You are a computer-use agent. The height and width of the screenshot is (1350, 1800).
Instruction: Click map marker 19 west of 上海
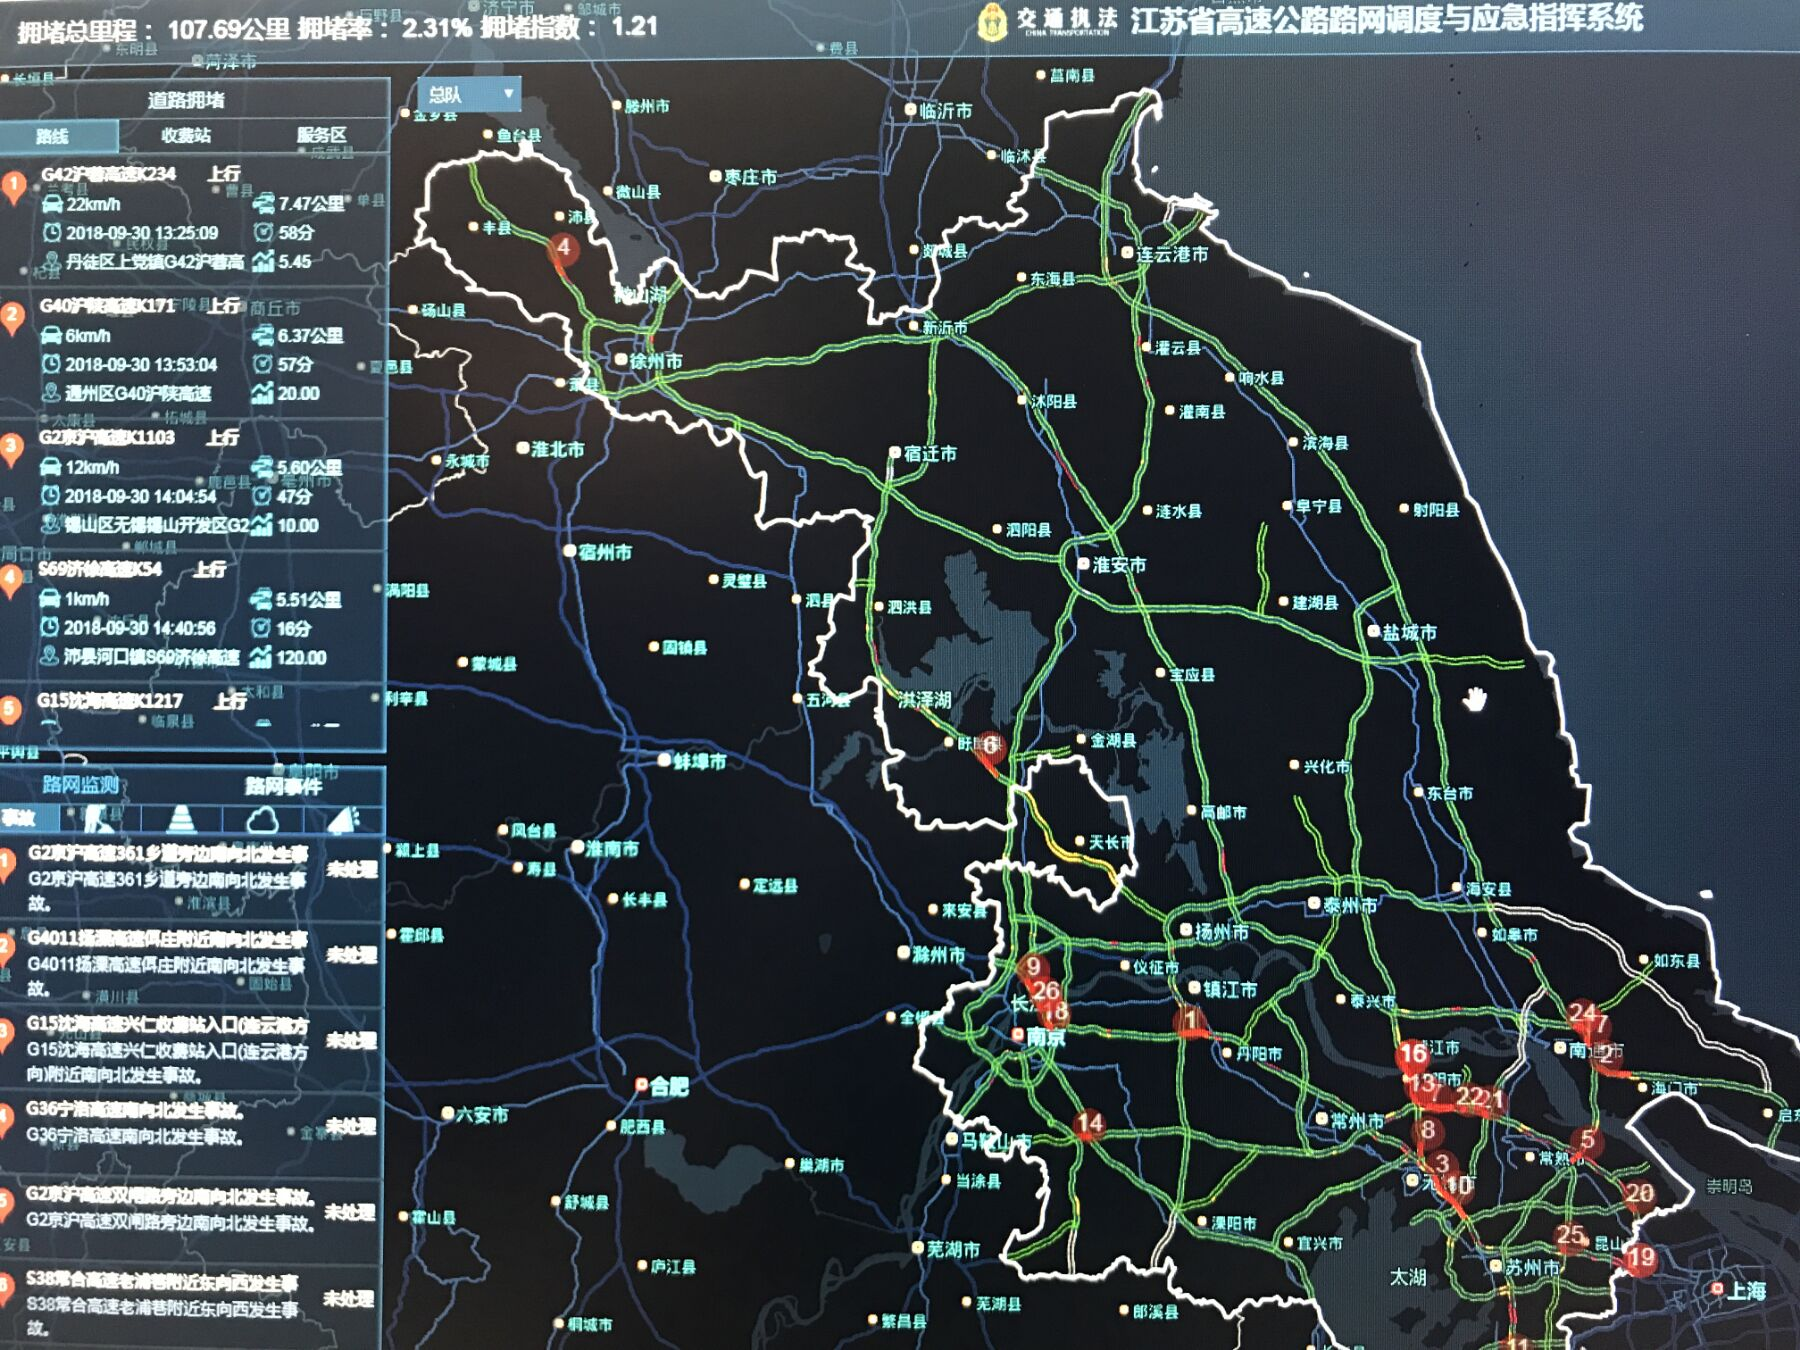[1641, 1258]
